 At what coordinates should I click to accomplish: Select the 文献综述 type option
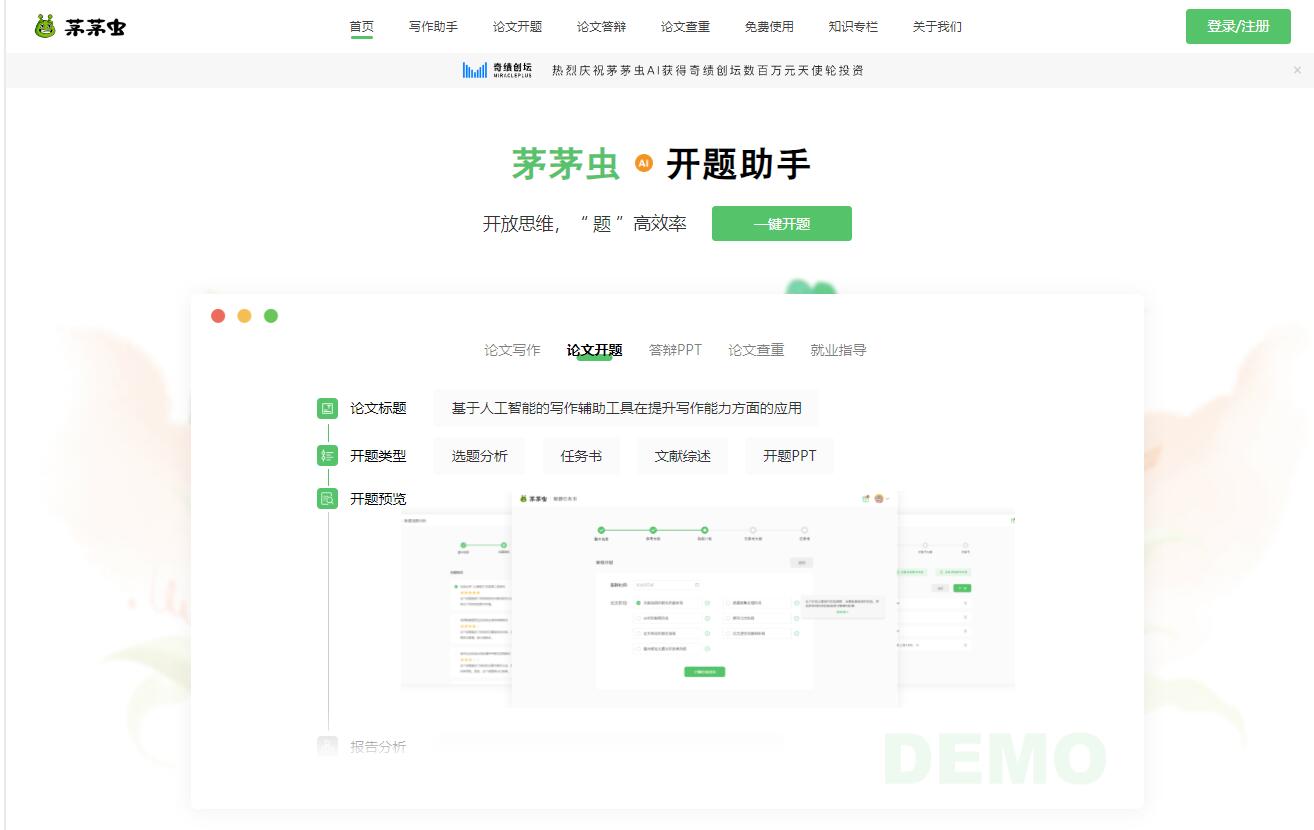click(683, 456)
